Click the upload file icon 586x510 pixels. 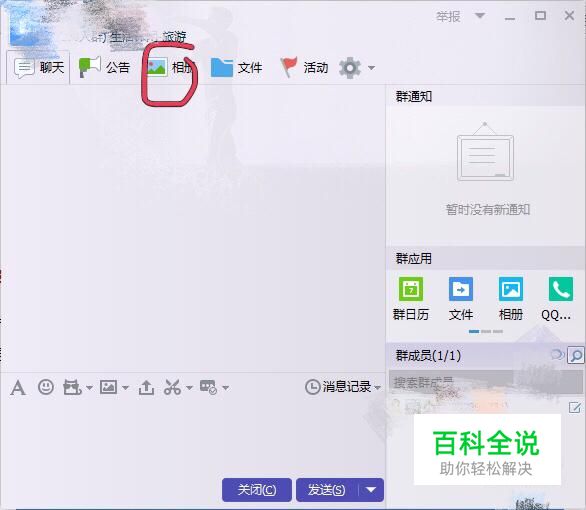point(146,387)
